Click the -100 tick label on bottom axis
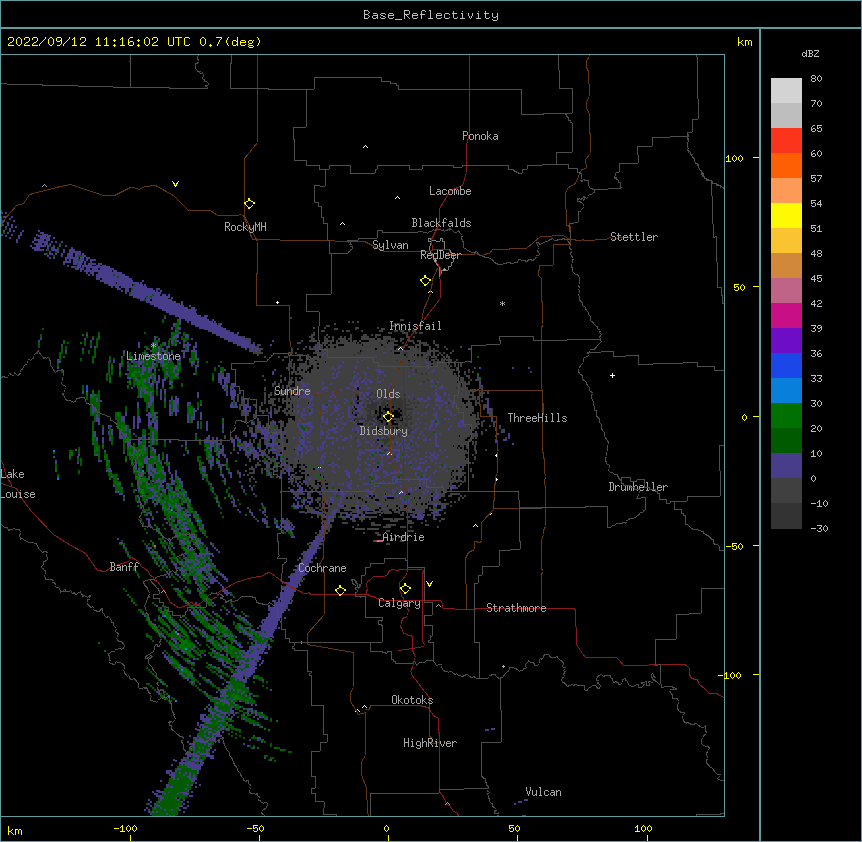Image resolution: width=862 pixels, height=842 pixels. click(125, 828)
